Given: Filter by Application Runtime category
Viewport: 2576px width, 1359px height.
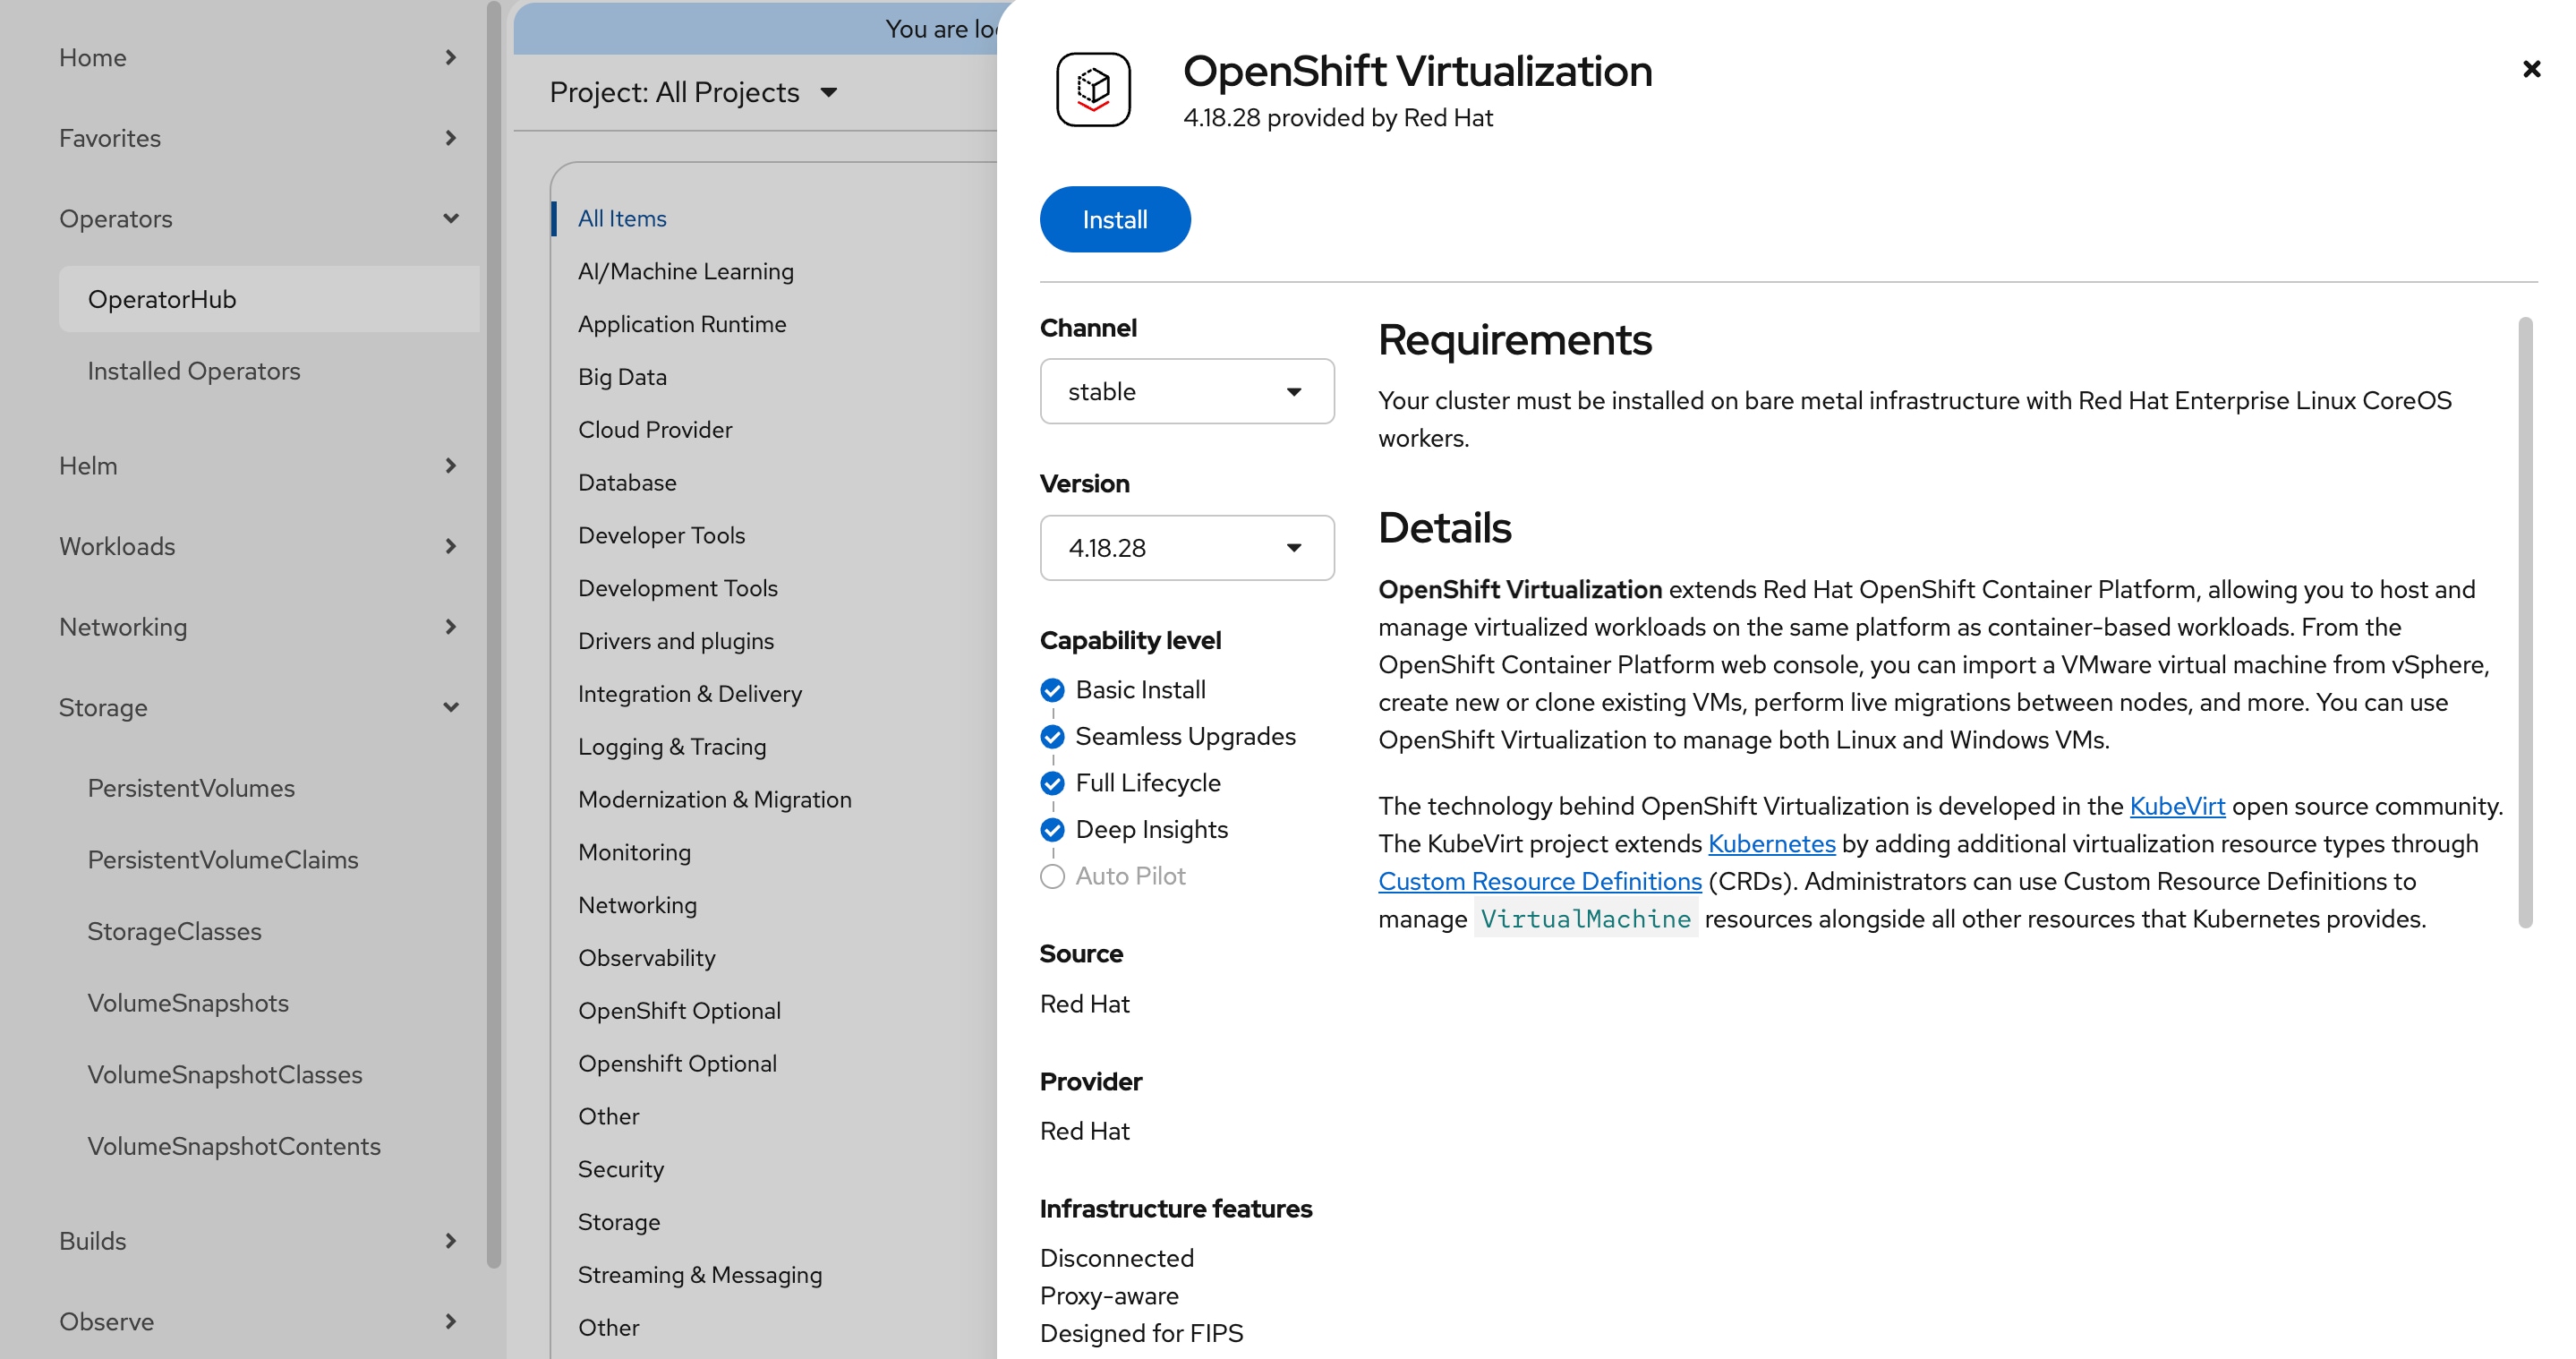Looking at the screenshot, I should (x=682, y=324).
